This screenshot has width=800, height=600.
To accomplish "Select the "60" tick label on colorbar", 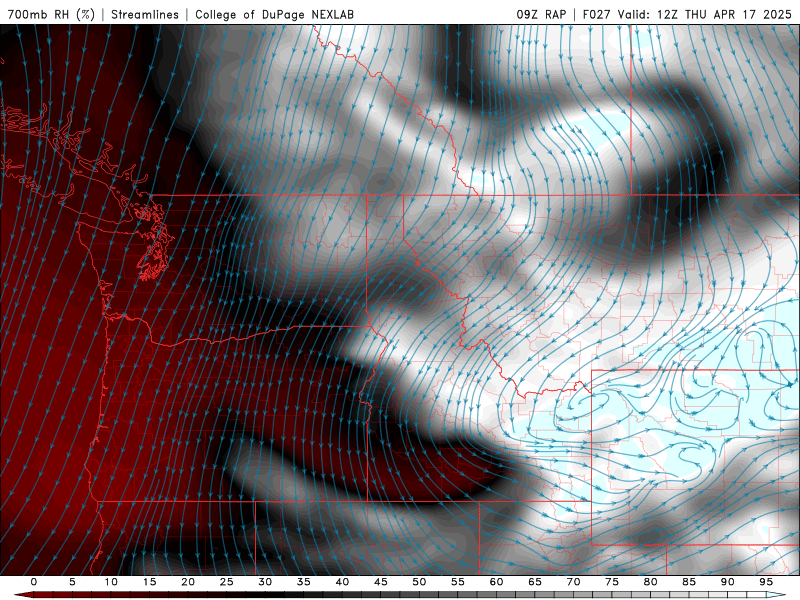I will tap(496, 582).
